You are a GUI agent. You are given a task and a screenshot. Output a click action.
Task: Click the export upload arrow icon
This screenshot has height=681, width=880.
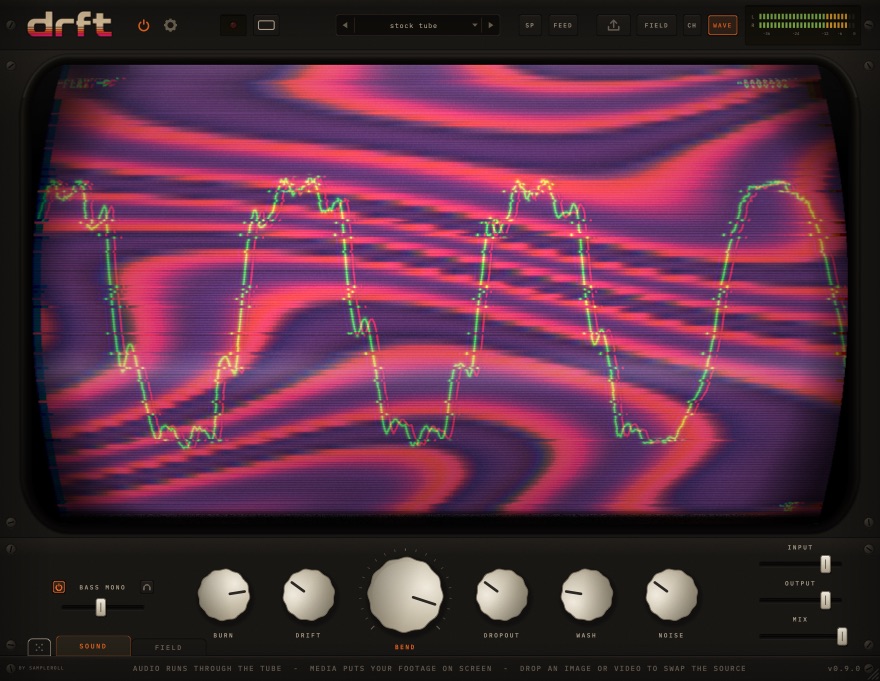click(x=613, y=25)
